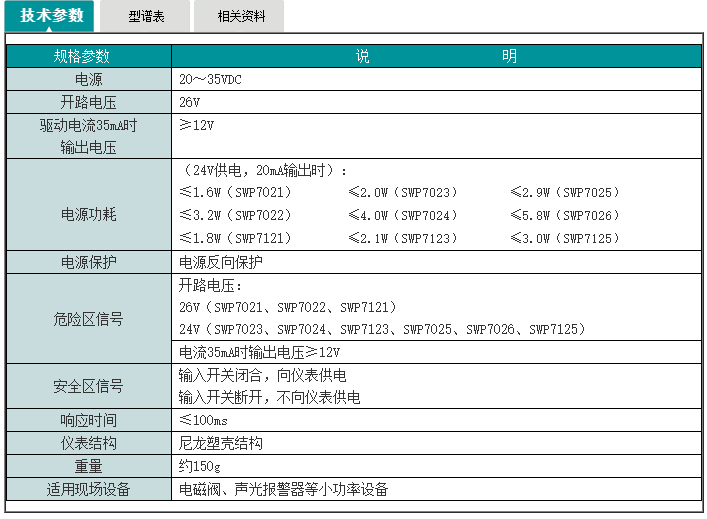
Task: Select the 规格参数 header cell
Action: coord(89,56)
